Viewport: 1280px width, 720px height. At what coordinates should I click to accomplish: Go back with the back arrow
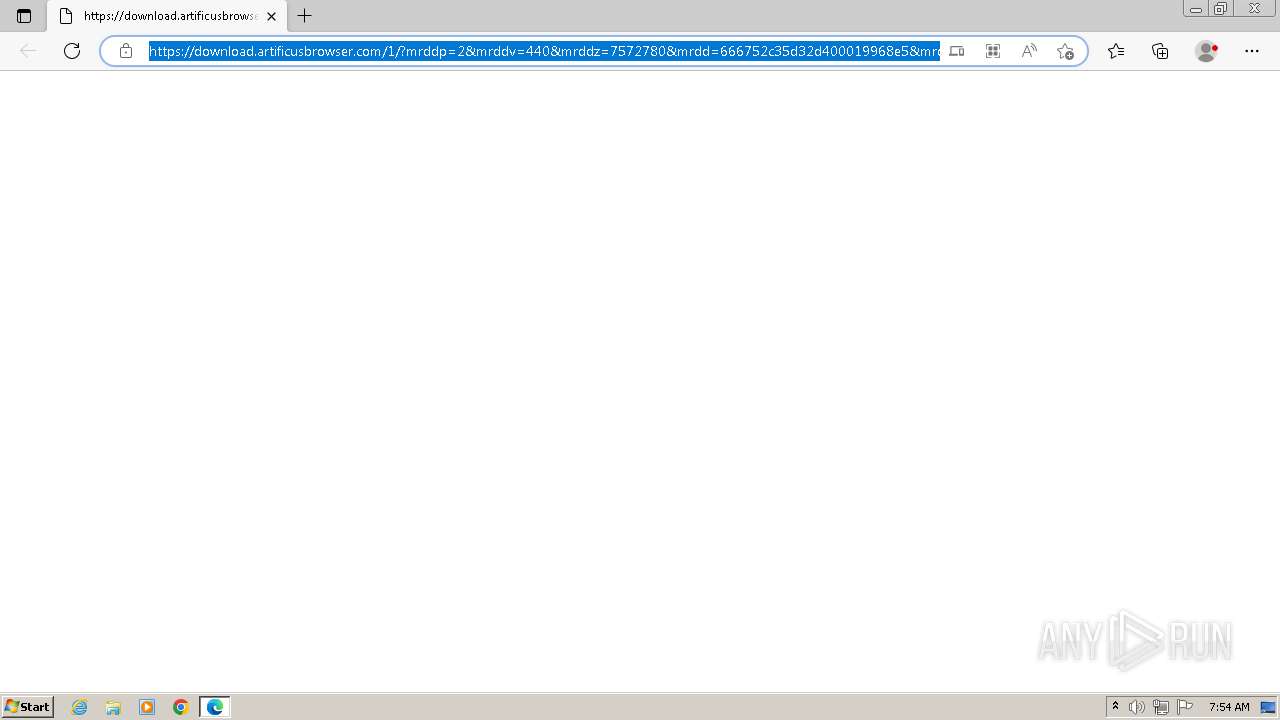[x=28, y=51]
